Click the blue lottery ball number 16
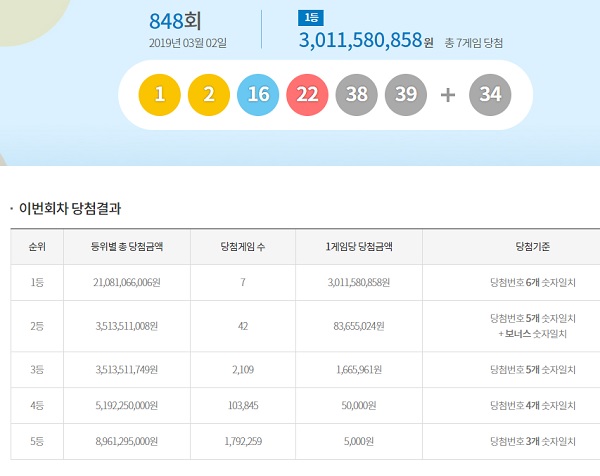The image size is (600, 476). coord(258,95)
